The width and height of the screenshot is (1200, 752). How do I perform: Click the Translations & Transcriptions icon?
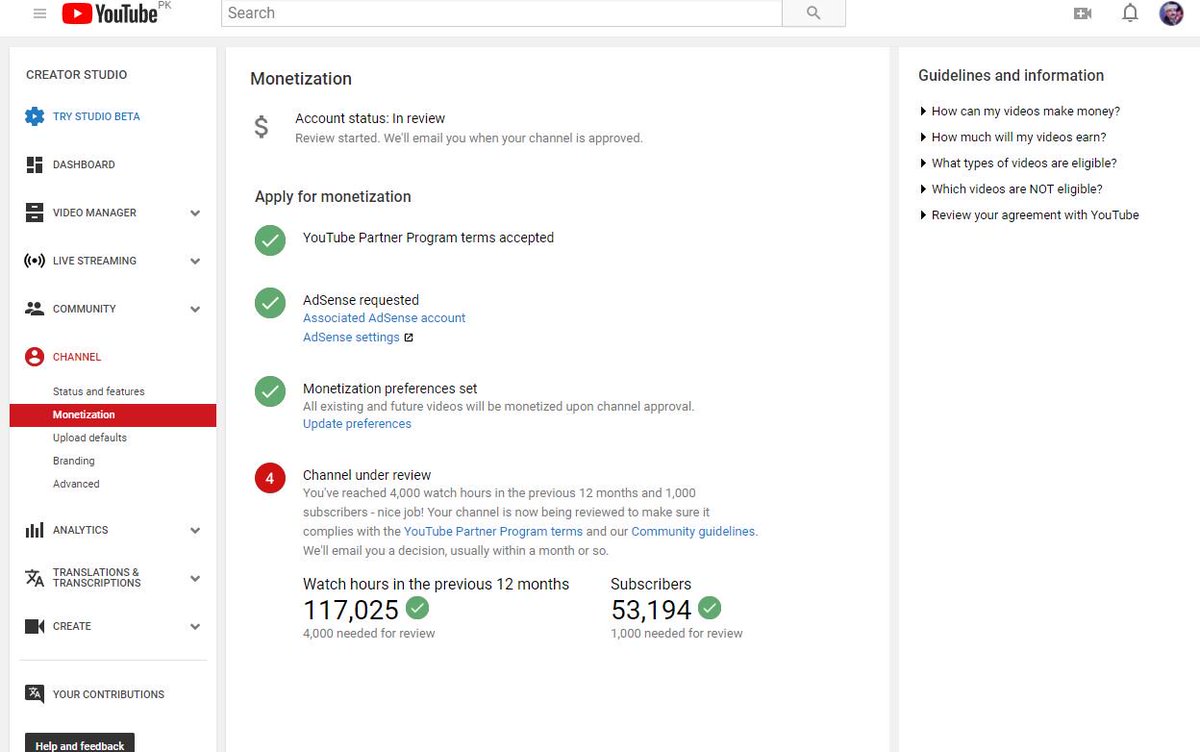(35, 577)
